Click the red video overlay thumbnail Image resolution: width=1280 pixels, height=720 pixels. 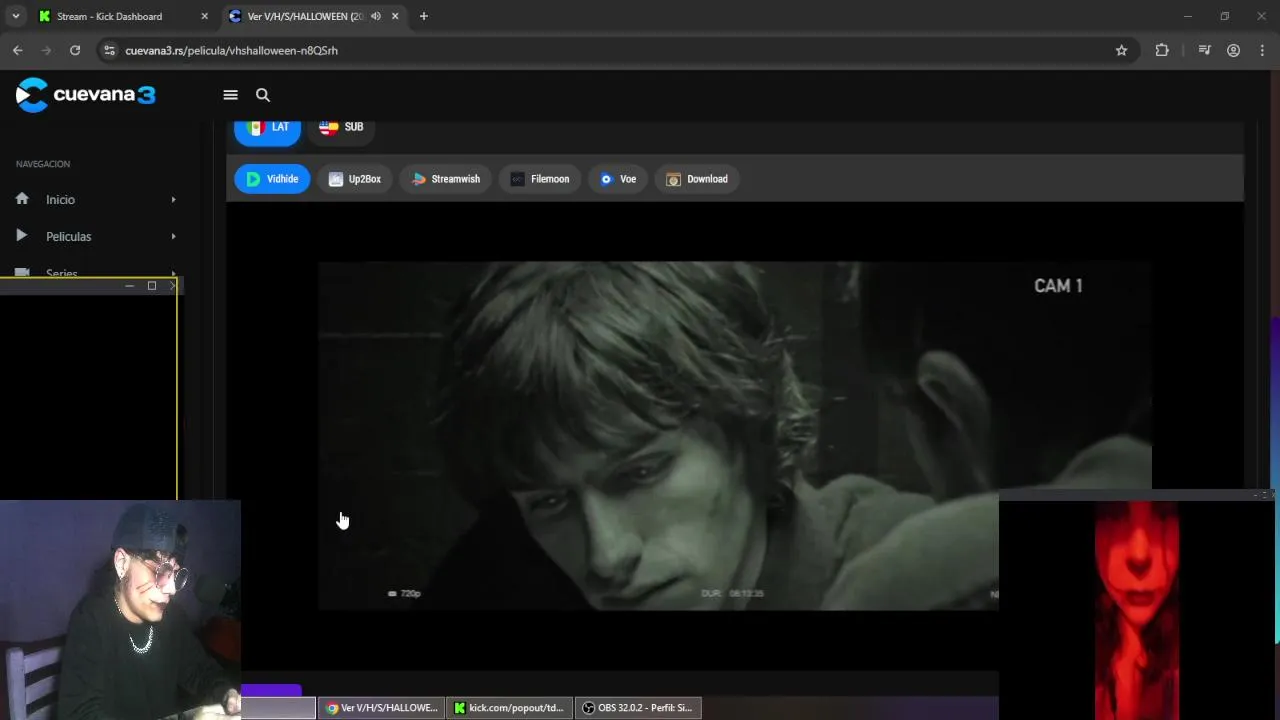1137,610
